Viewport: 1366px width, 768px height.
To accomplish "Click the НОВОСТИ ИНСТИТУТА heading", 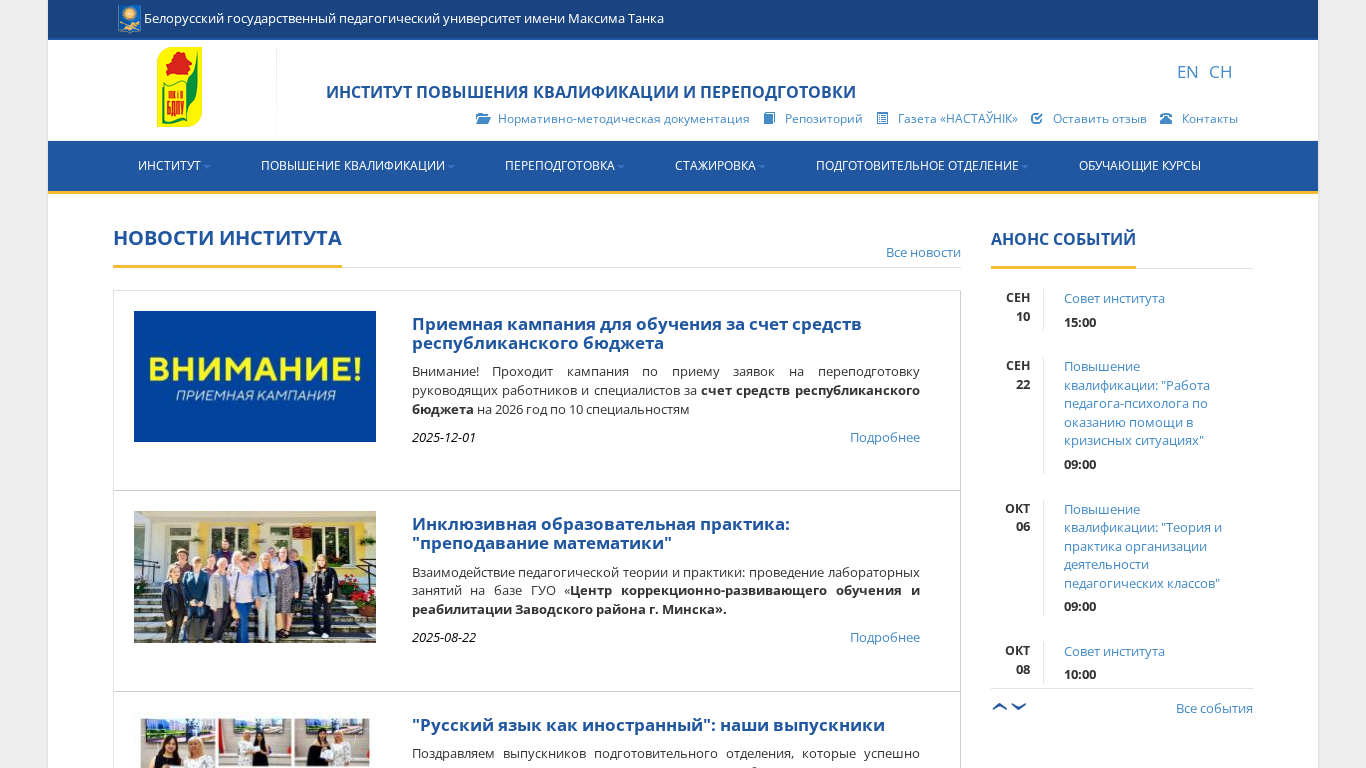I will [227, 238].
